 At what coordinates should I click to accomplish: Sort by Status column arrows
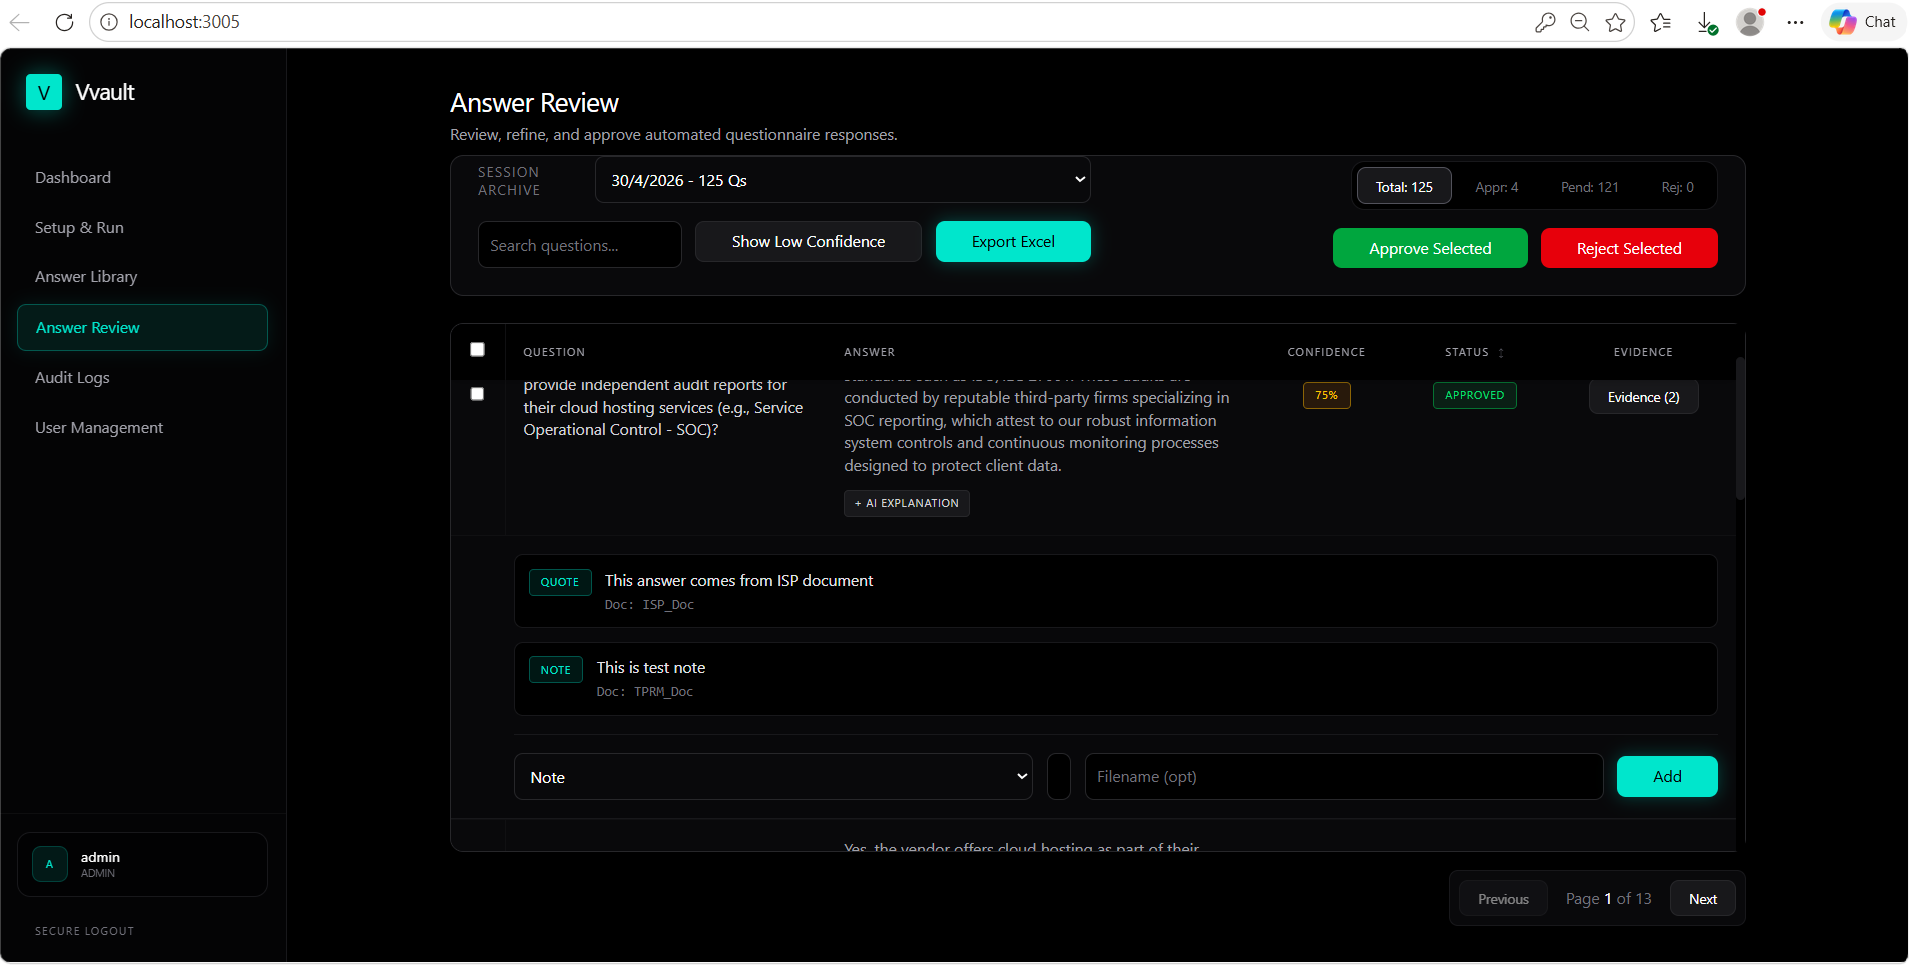[1501, 353]
